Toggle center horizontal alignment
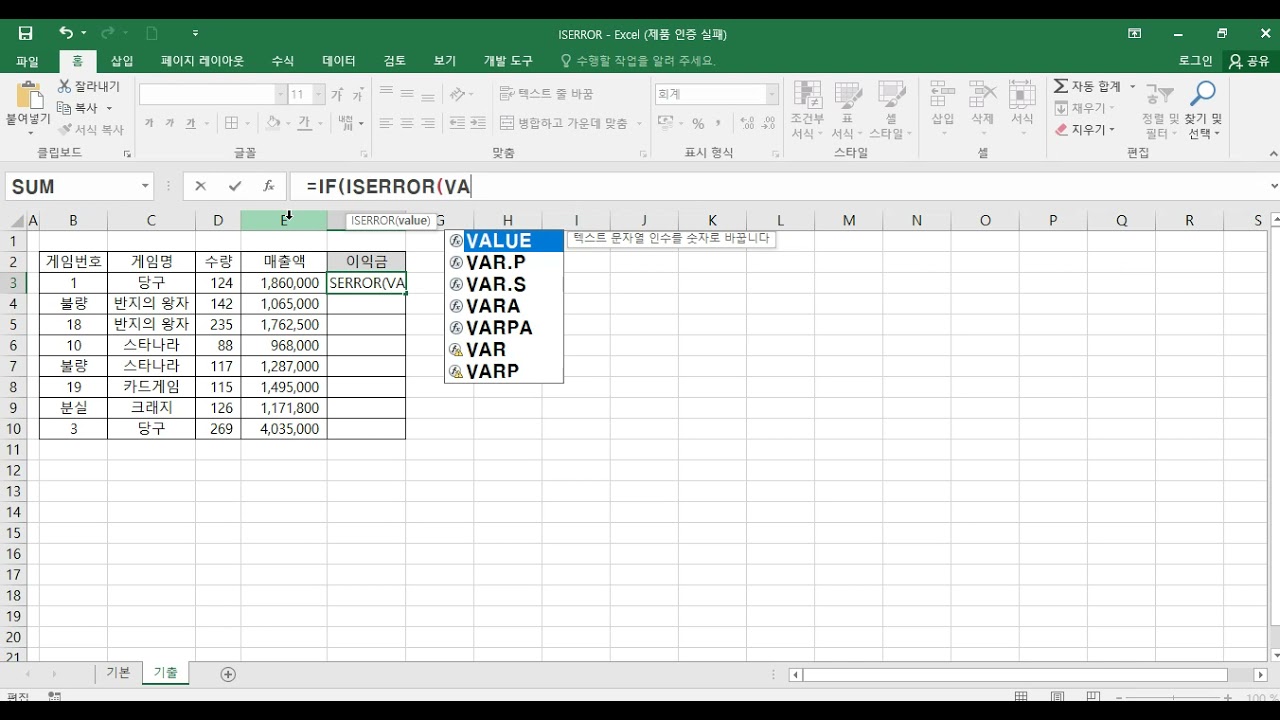The width and height of the screenshot is (1280, 720). (x=407, y=123)
